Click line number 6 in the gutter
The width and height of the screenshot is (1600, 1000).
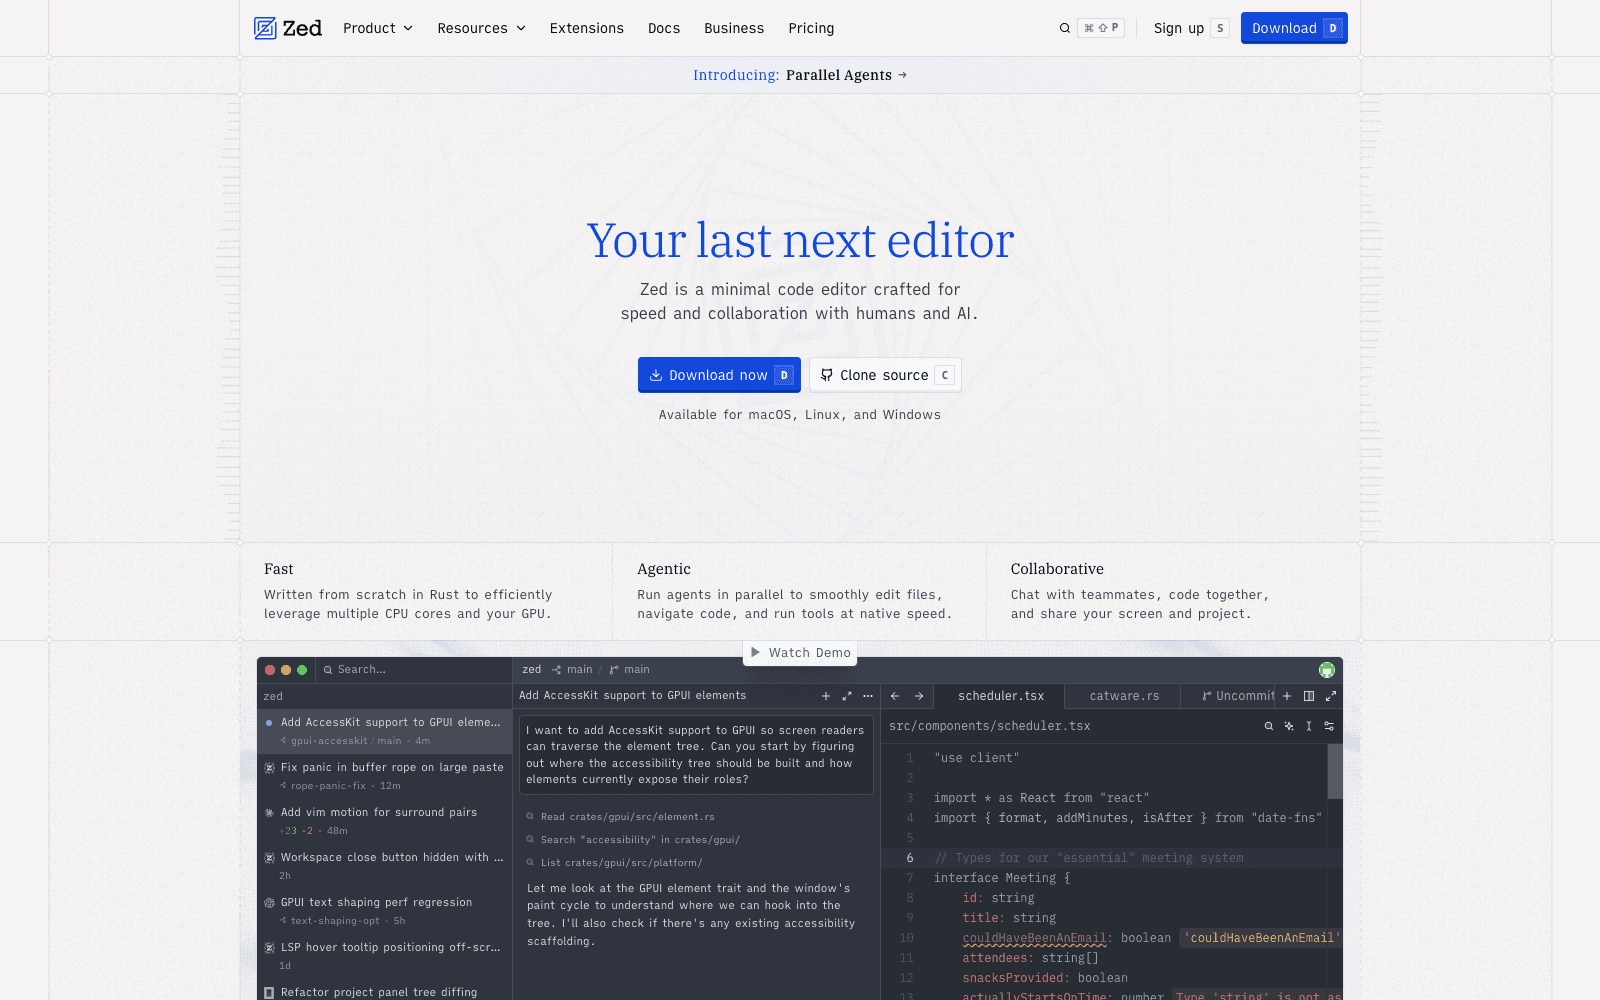click(x=910, y=858)
